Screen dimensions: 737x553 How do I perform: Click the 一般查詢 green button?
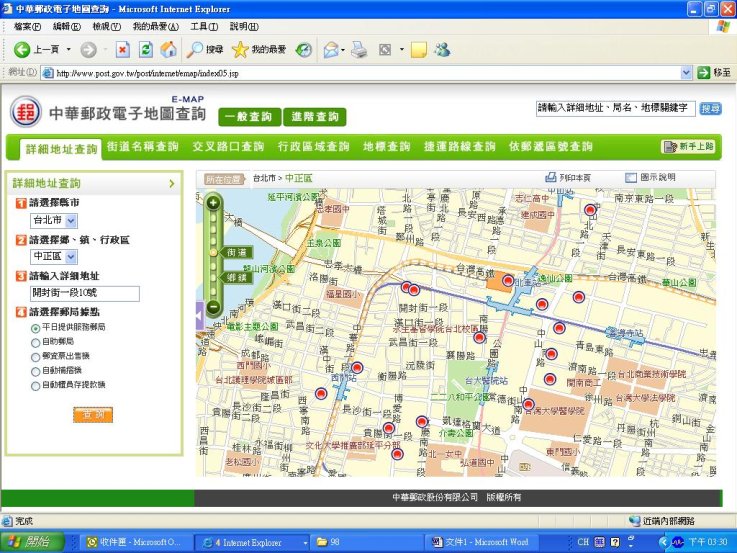point(250,117)
